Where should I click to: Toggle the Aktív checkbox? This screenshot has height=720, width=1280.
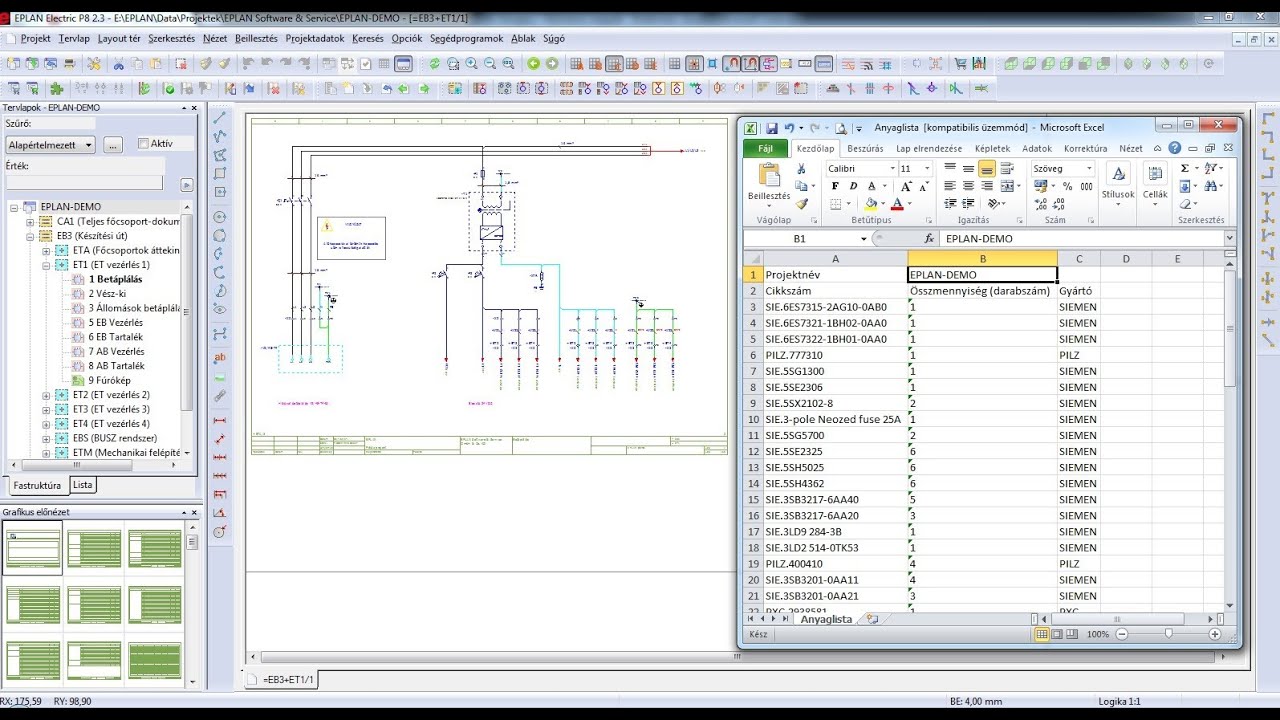[x=143, y=143]
